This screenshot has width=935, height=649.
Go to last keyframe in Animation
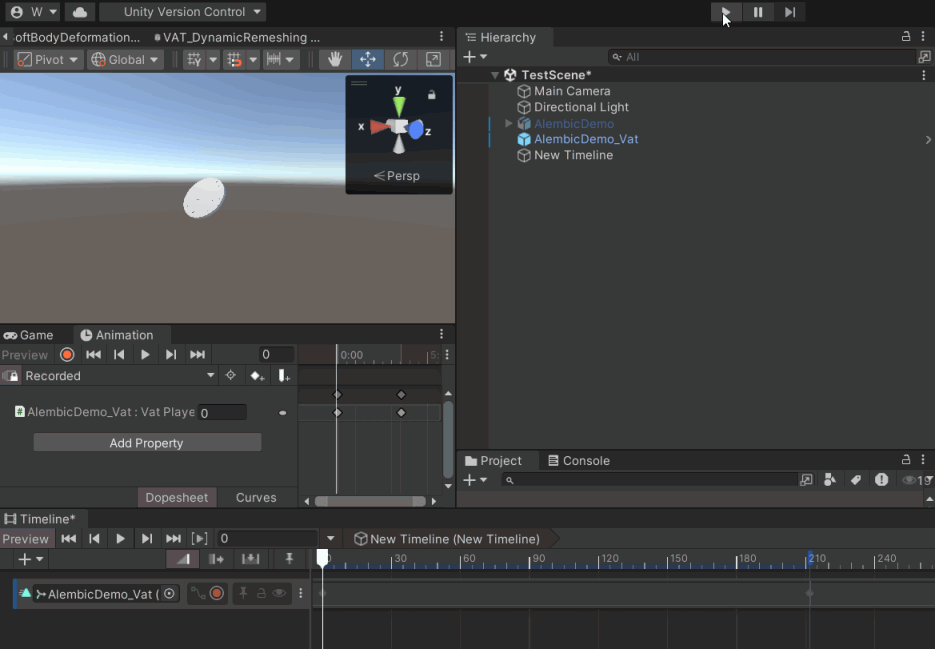(x=197, y=355)
